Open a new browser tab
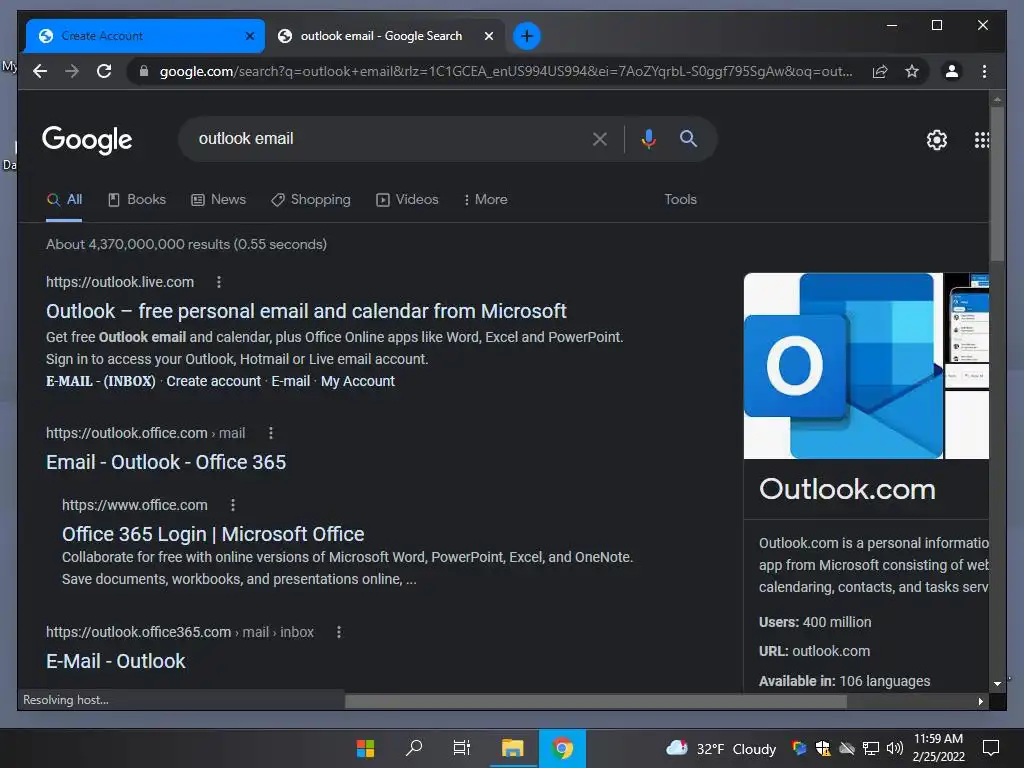 (x=527, y=36)
